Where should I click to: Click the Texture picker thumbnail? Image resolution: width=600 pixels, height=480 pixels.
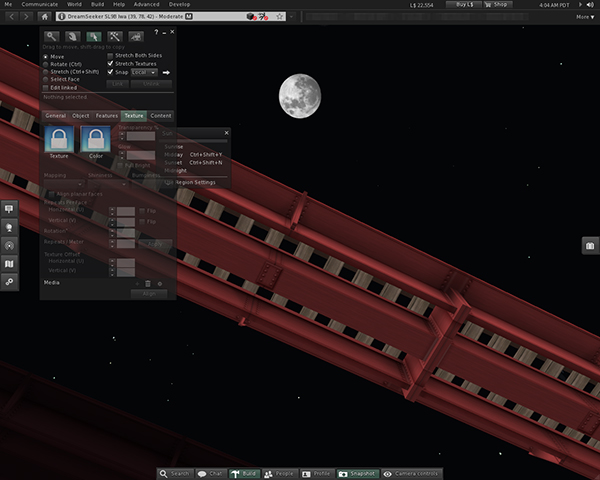(x=59, y=139)
